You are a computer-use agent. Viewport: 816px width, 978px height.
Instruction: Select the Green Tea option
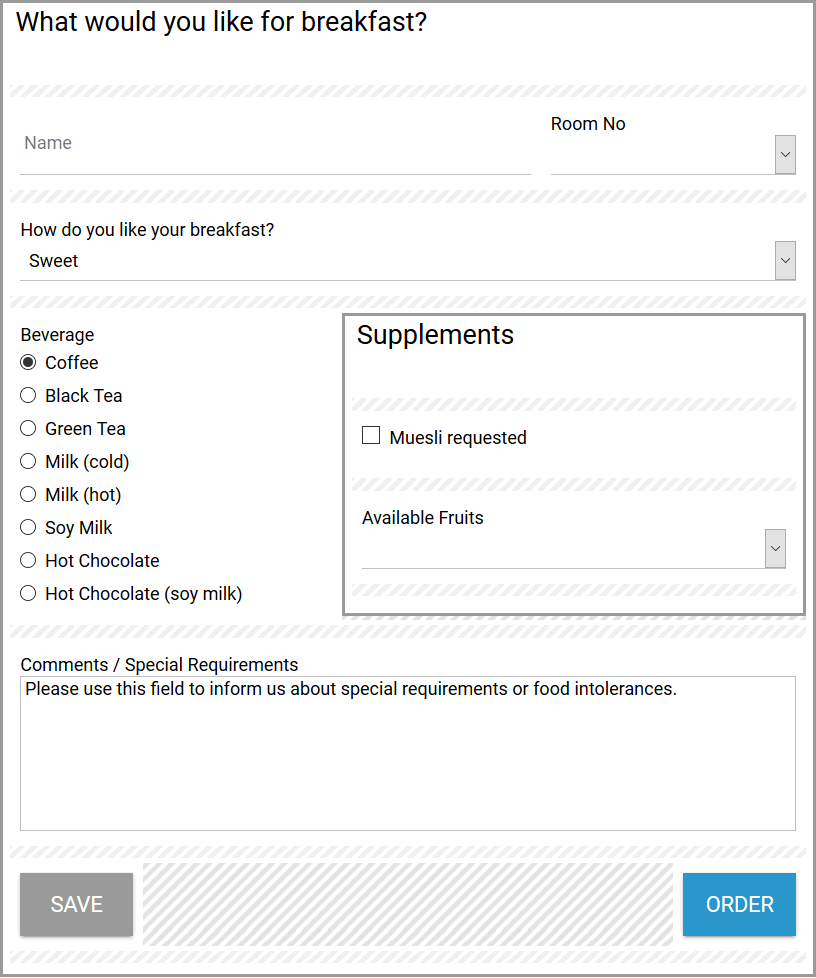point(28,428)
